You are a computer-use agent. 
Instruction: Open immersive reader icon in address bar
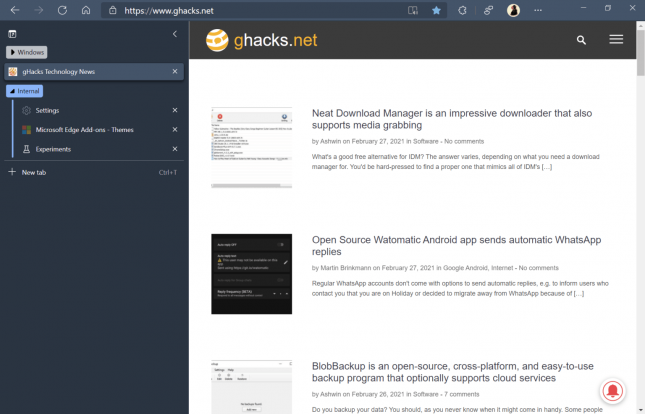click(413, 10)
